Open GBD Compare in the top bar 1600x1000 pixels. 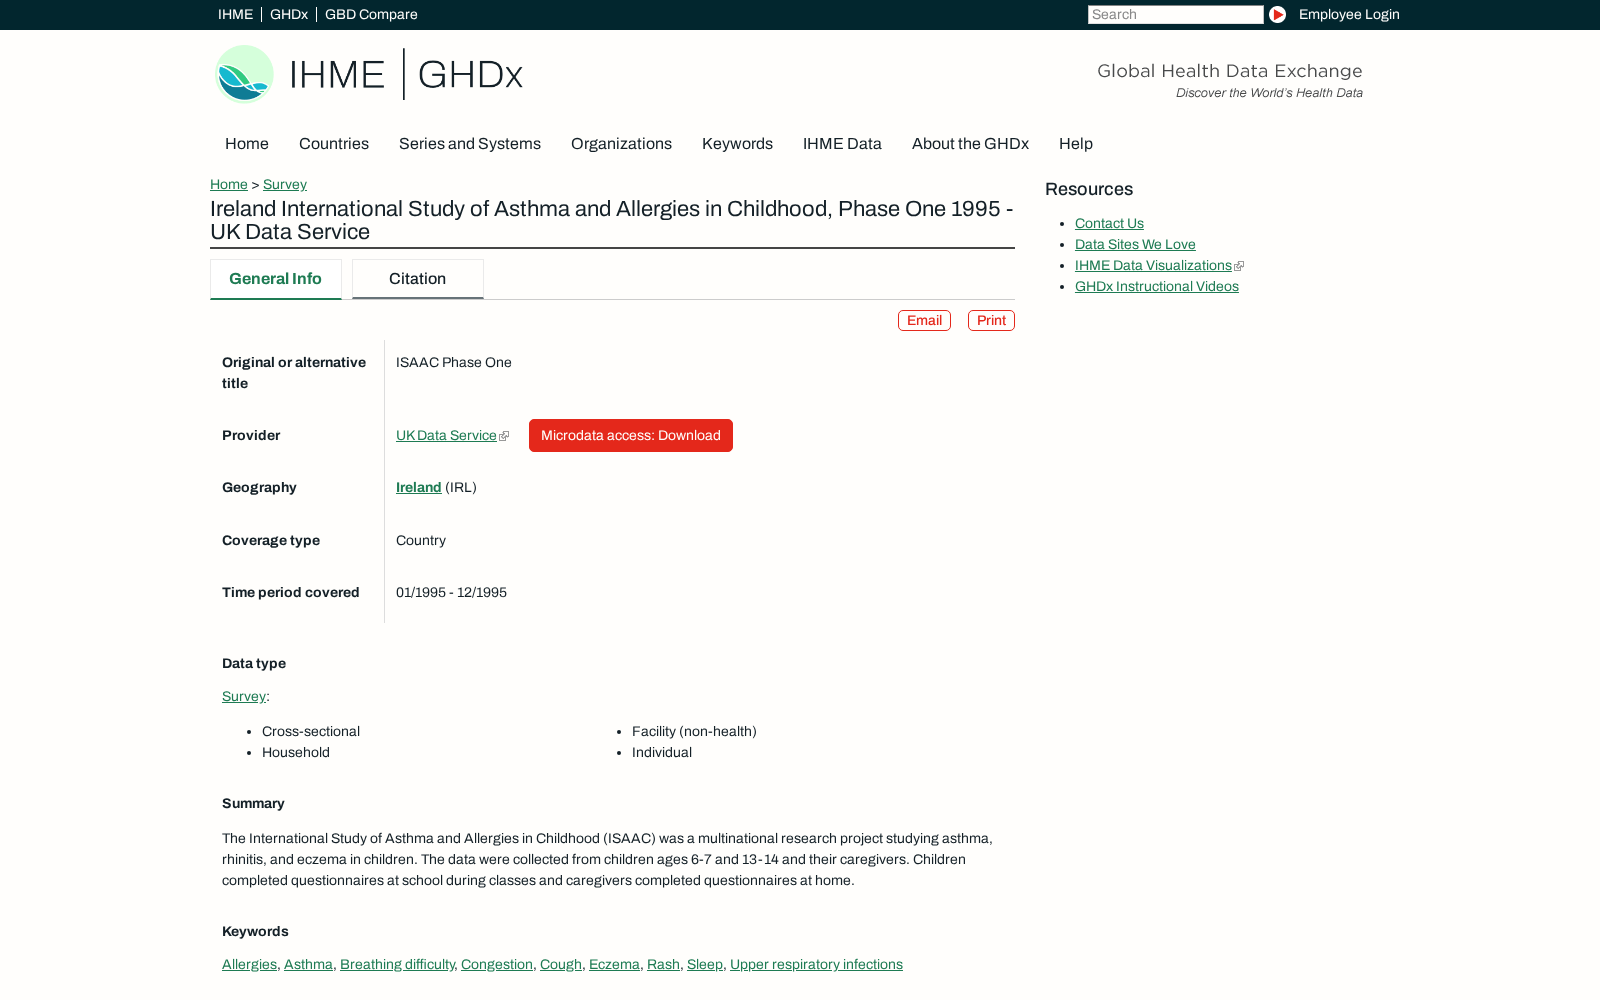pyautogui.click(x=371, y=14)
